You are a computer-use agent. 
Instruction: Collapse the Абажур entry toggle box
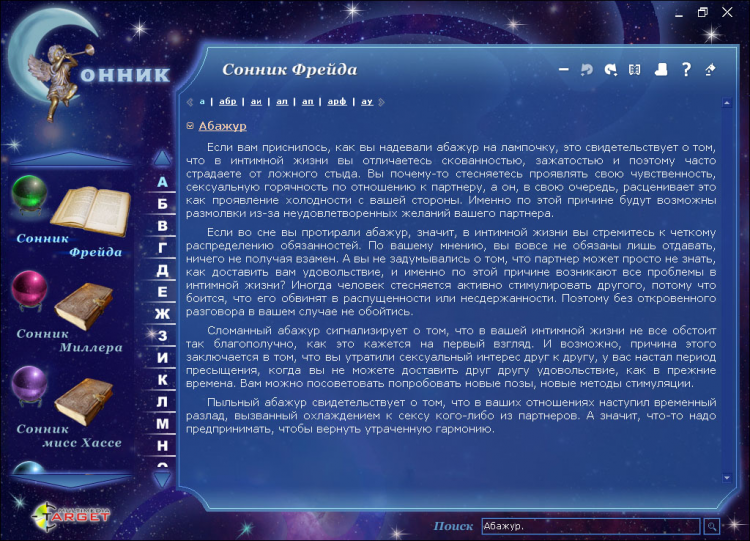point(190,126)
